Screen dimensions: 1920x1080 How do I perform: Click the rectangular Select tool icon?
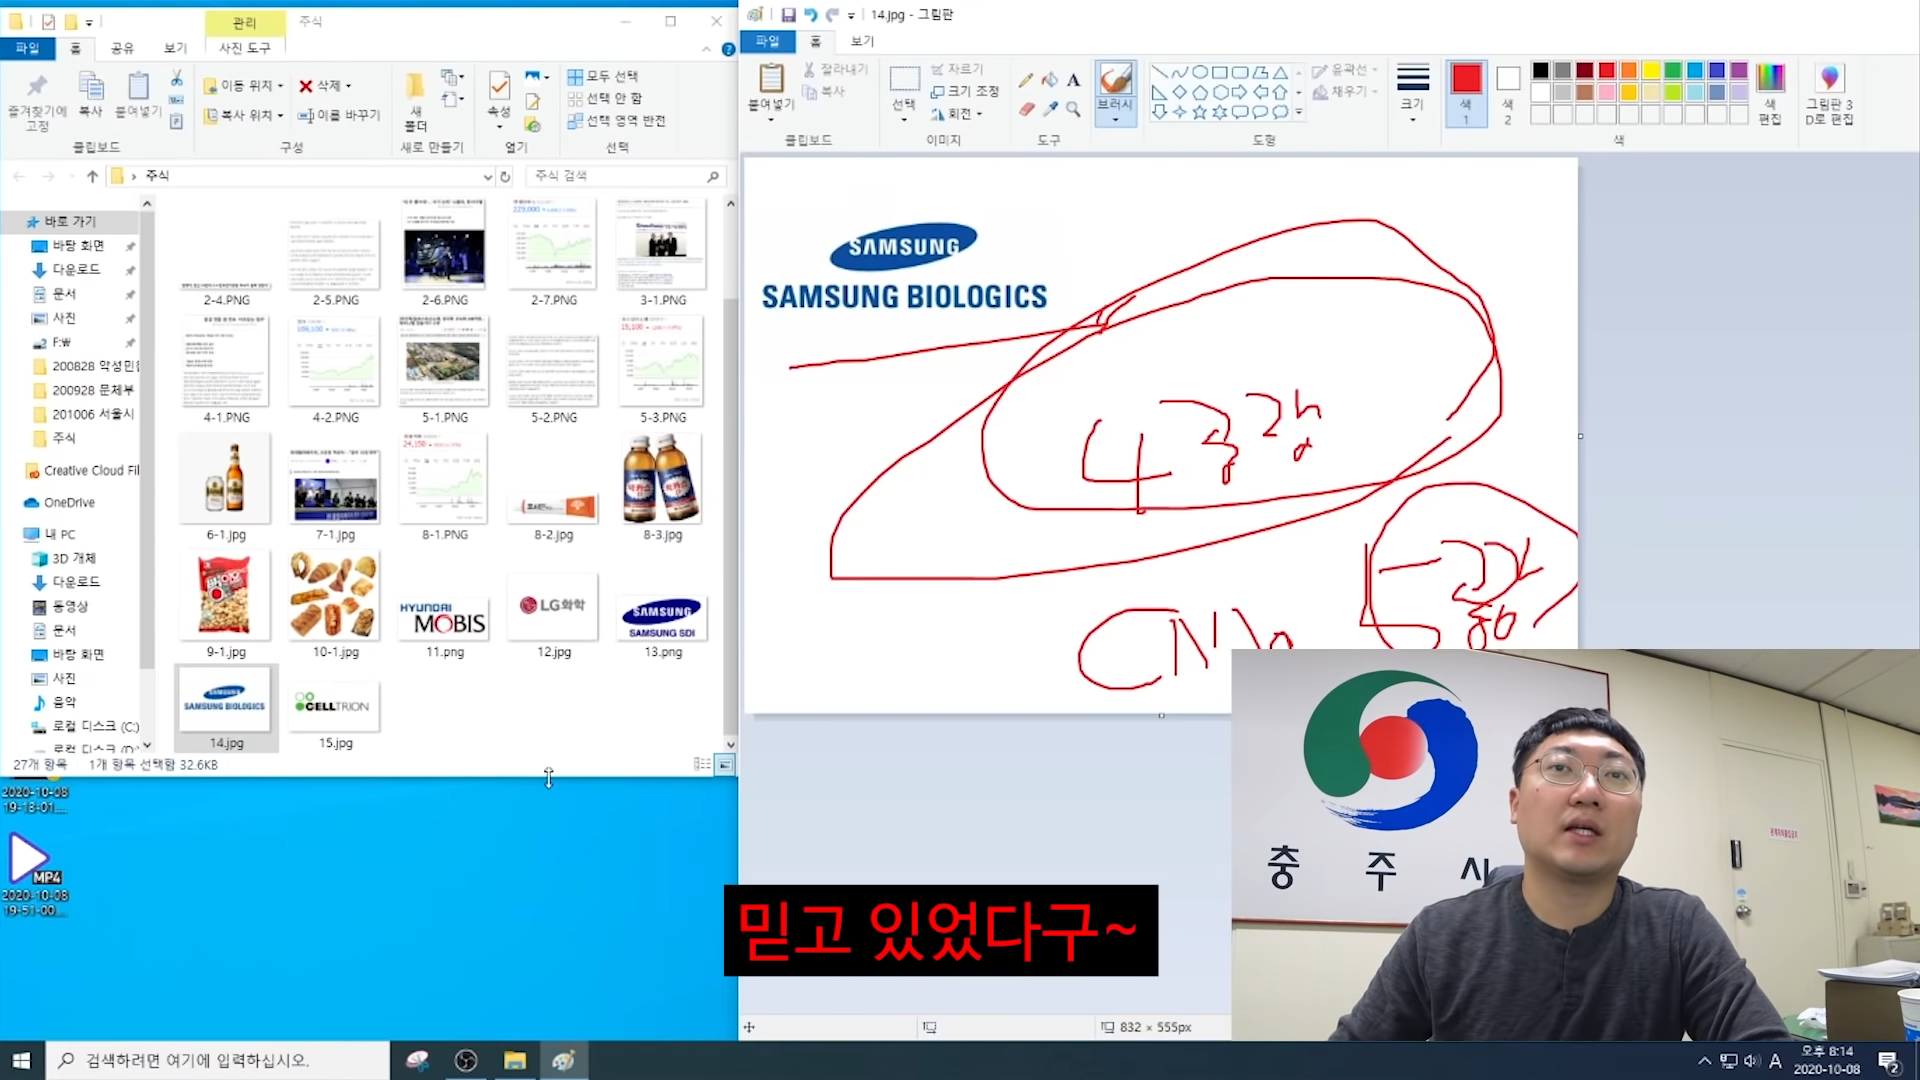tap(904, 79)
